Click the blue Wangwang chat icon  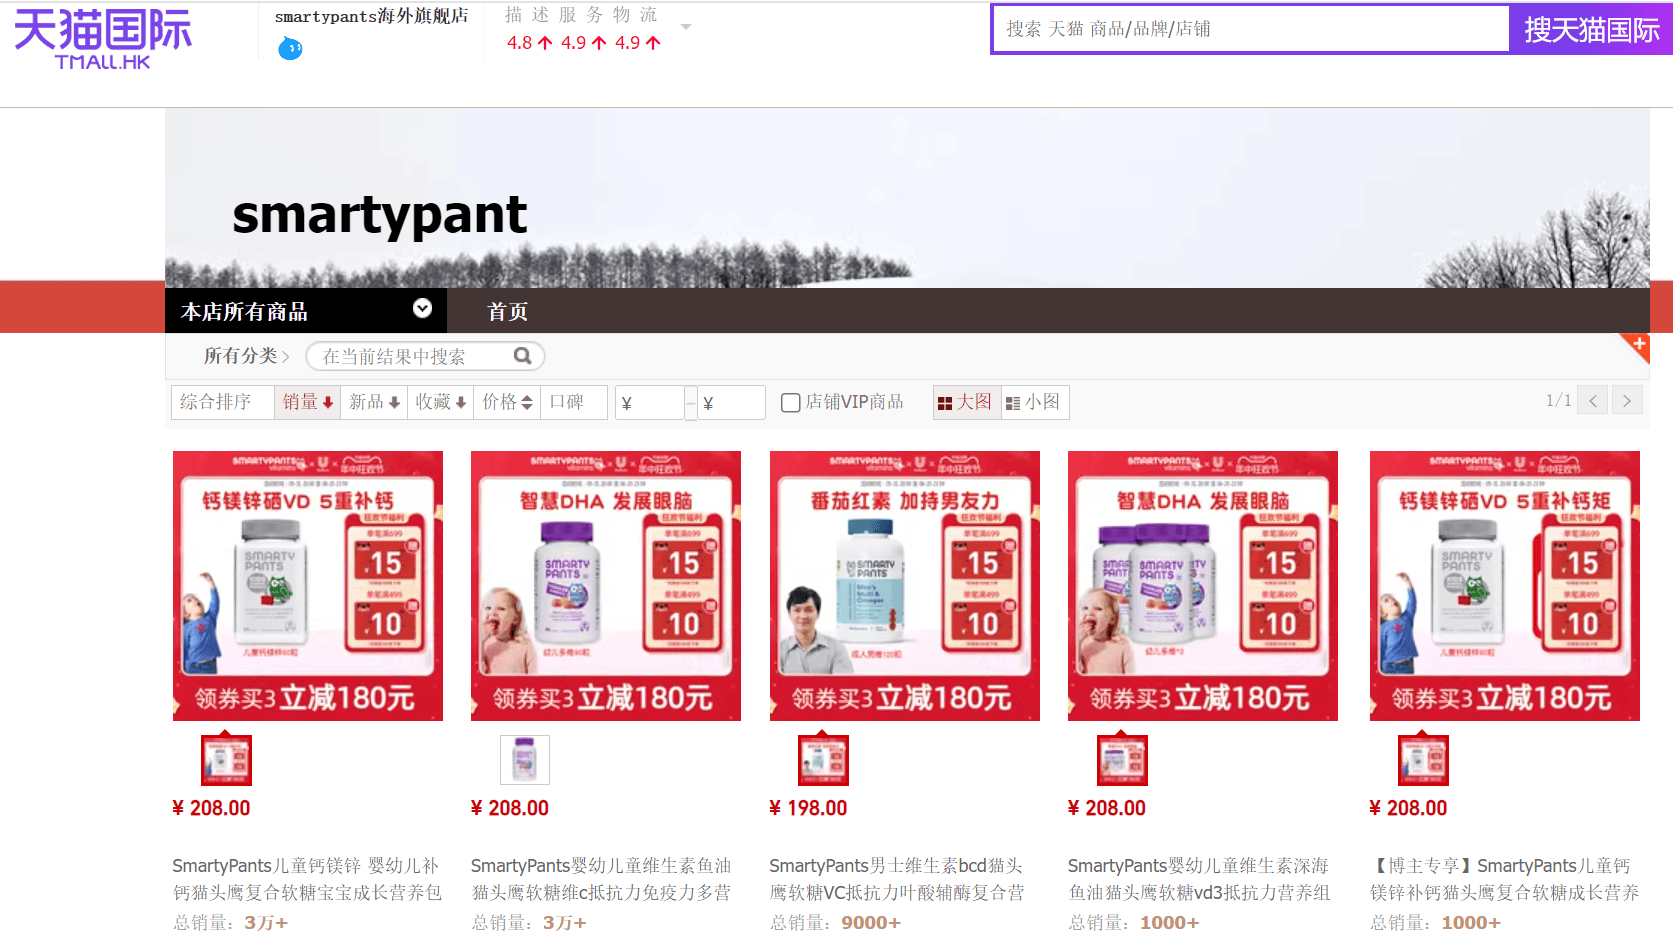coord(290,47)
